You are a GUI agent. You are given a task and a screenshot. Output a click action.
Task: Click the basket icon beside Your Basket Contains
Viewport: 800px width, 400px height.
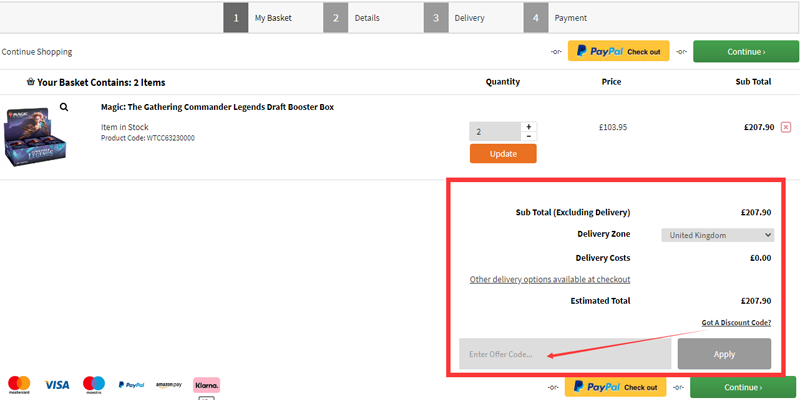(x=31, y=82)
